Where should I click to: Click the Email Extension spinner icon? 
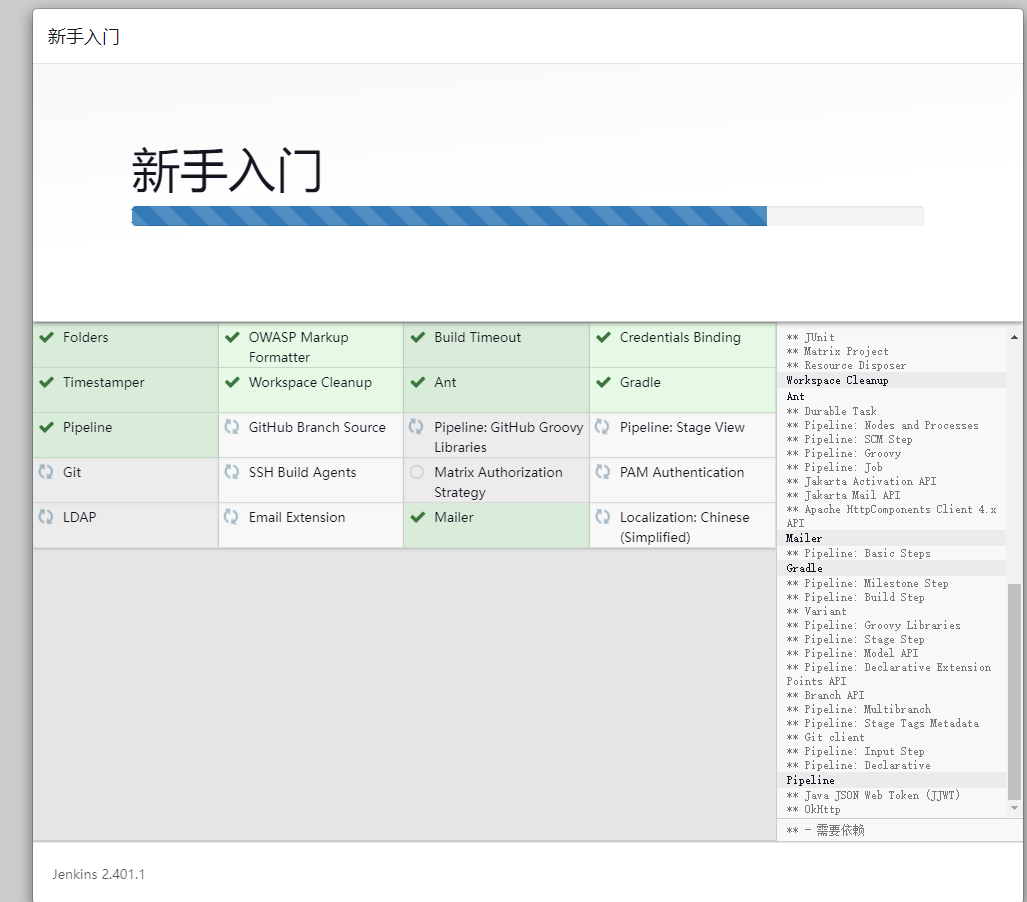232,517
